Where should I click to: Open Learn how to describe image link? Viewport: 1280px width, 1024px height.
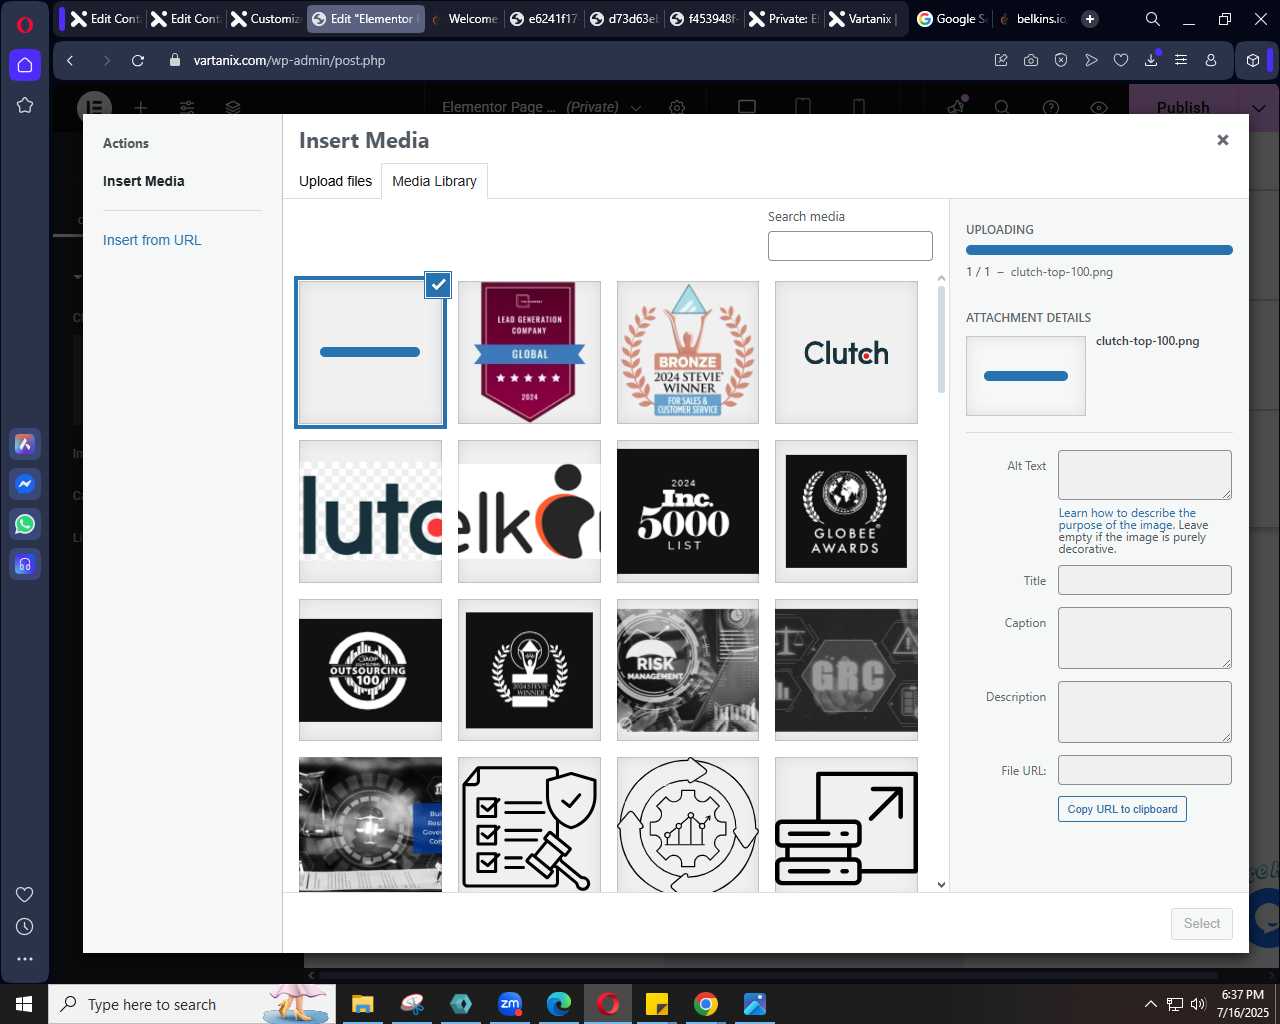click(1127, 519)
